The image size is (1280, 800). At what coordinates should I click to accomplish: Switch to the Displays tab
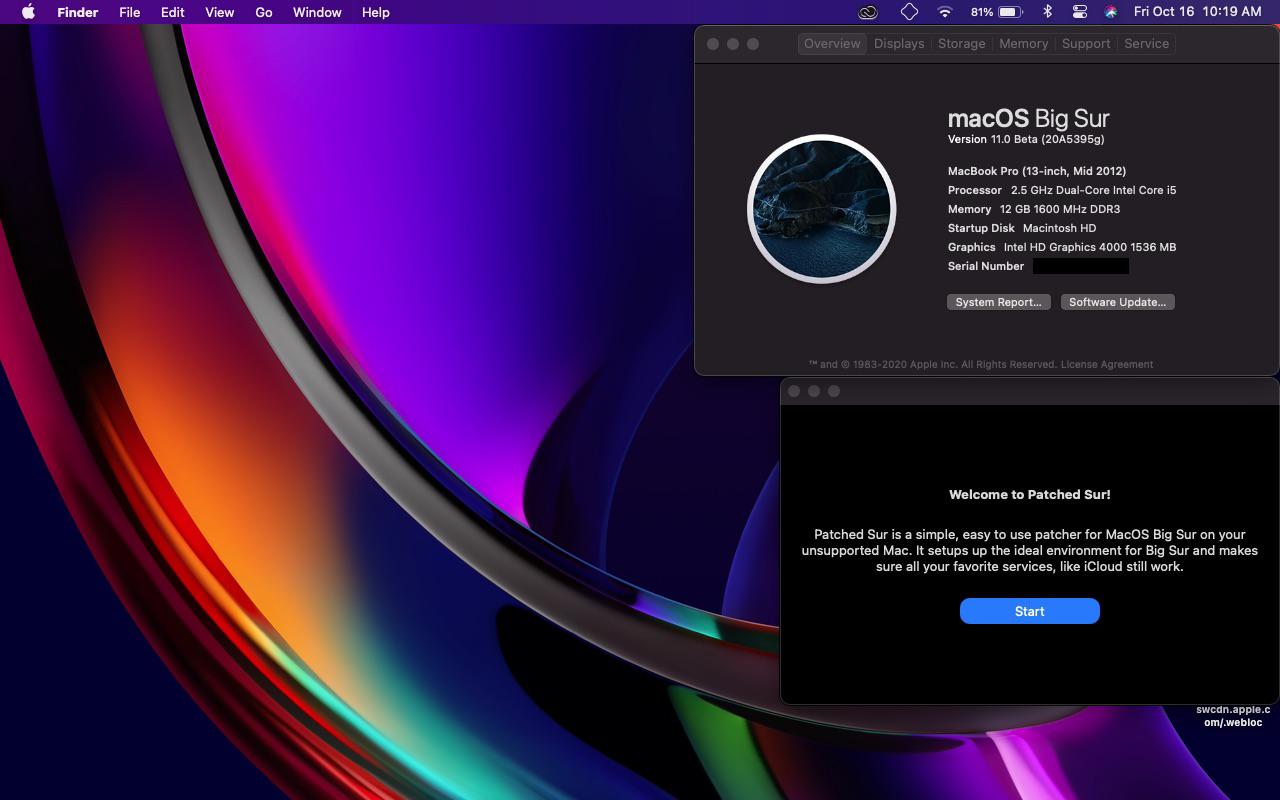899,44
